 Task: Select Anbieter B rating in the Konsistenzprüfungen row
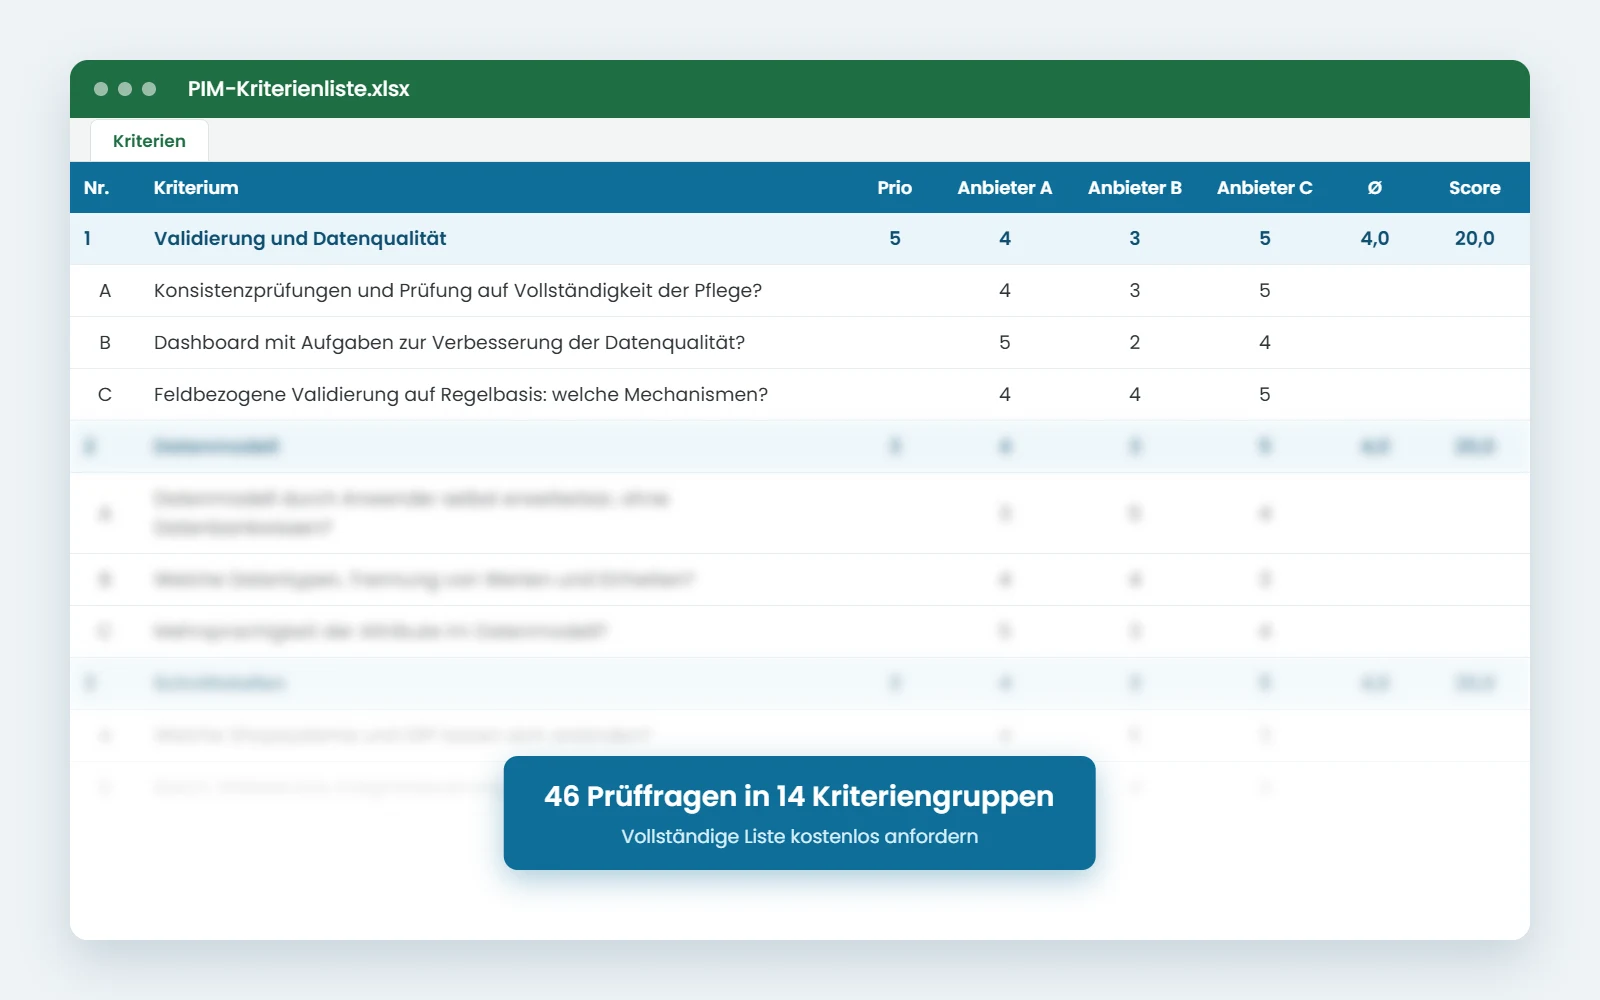1135,291
